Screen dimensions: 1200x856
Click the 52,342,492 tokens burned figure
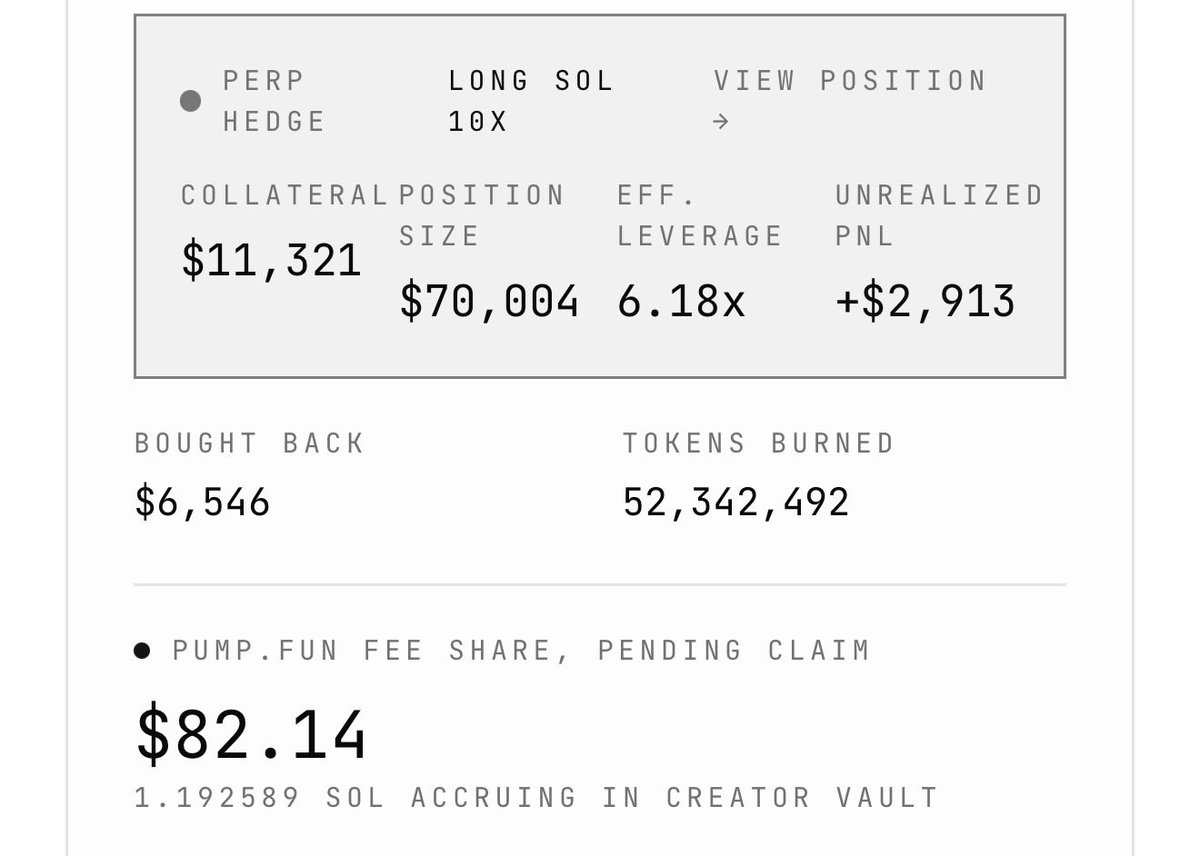736,502
